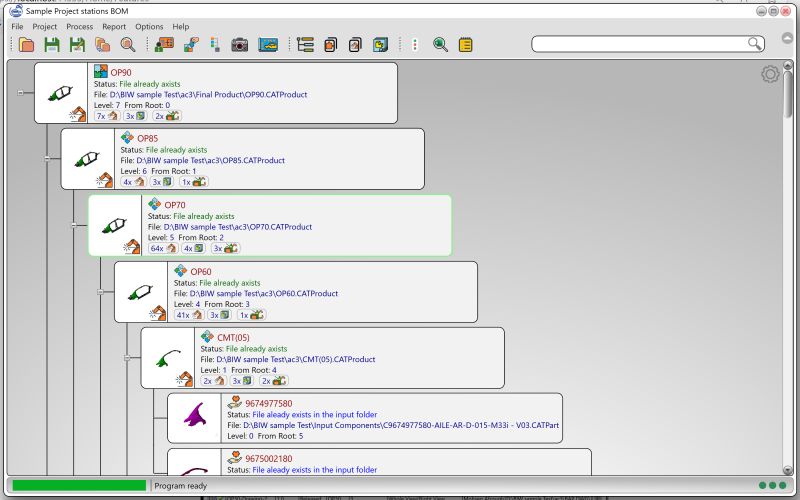The width and height of the screenshot is (800, 500).
Task: Click the scrollbar down arrow
Action: point(788,470)
